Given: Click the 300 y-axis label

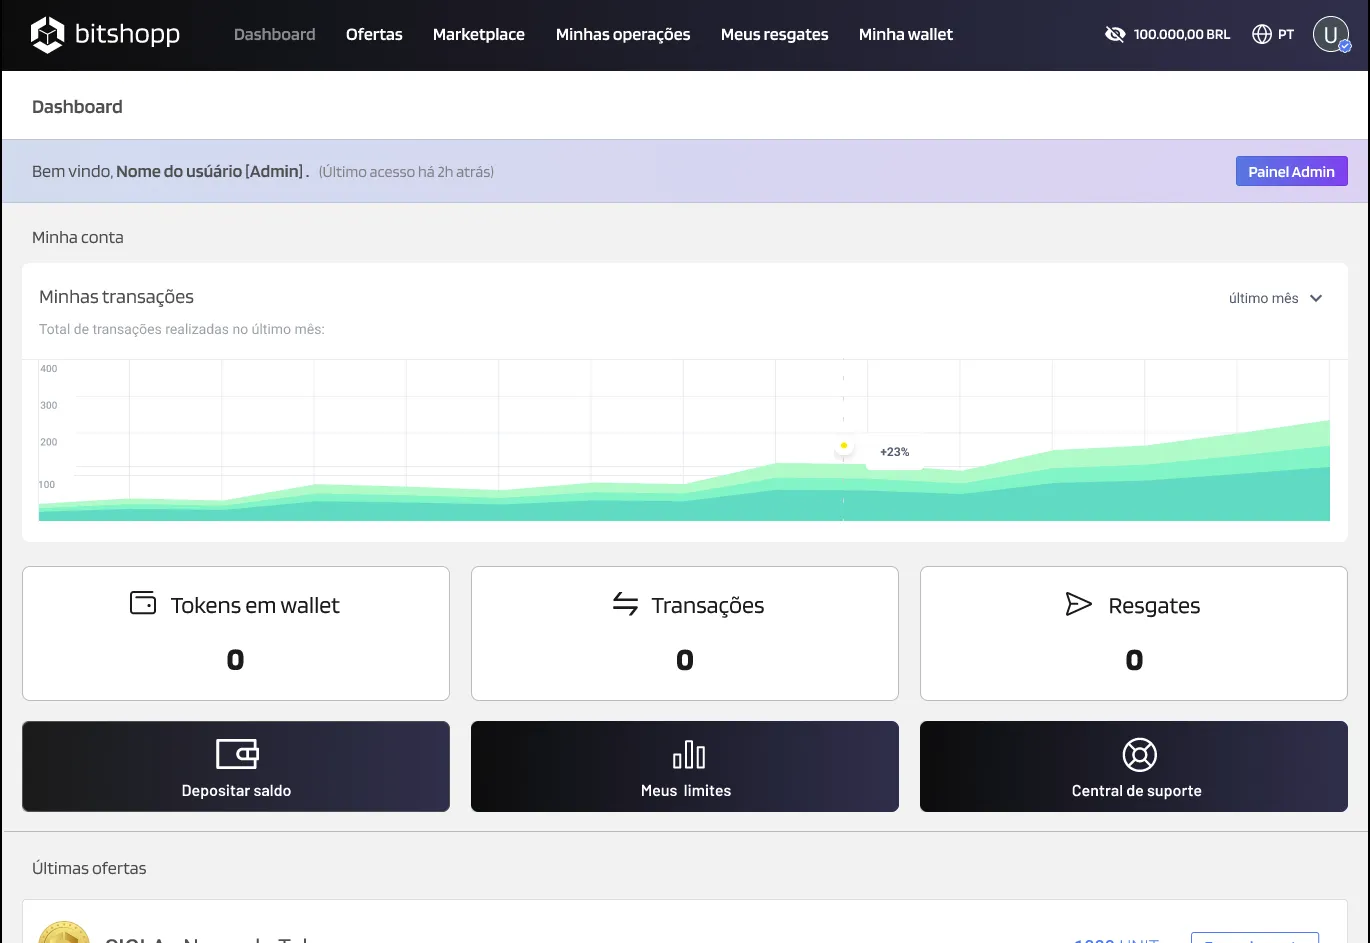Looking at the screenshot, I should [48, 406].
